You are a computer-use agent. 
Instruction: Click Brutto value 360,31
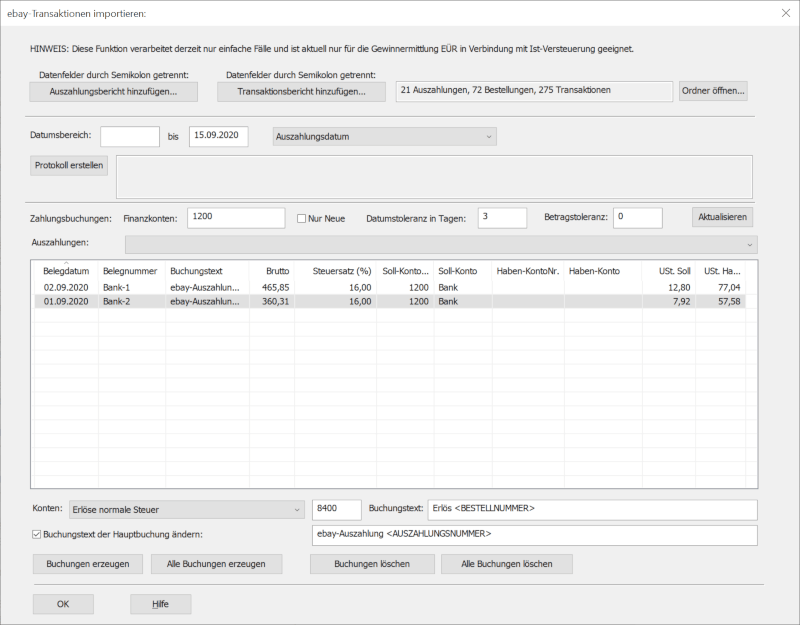tap(276, 302)
